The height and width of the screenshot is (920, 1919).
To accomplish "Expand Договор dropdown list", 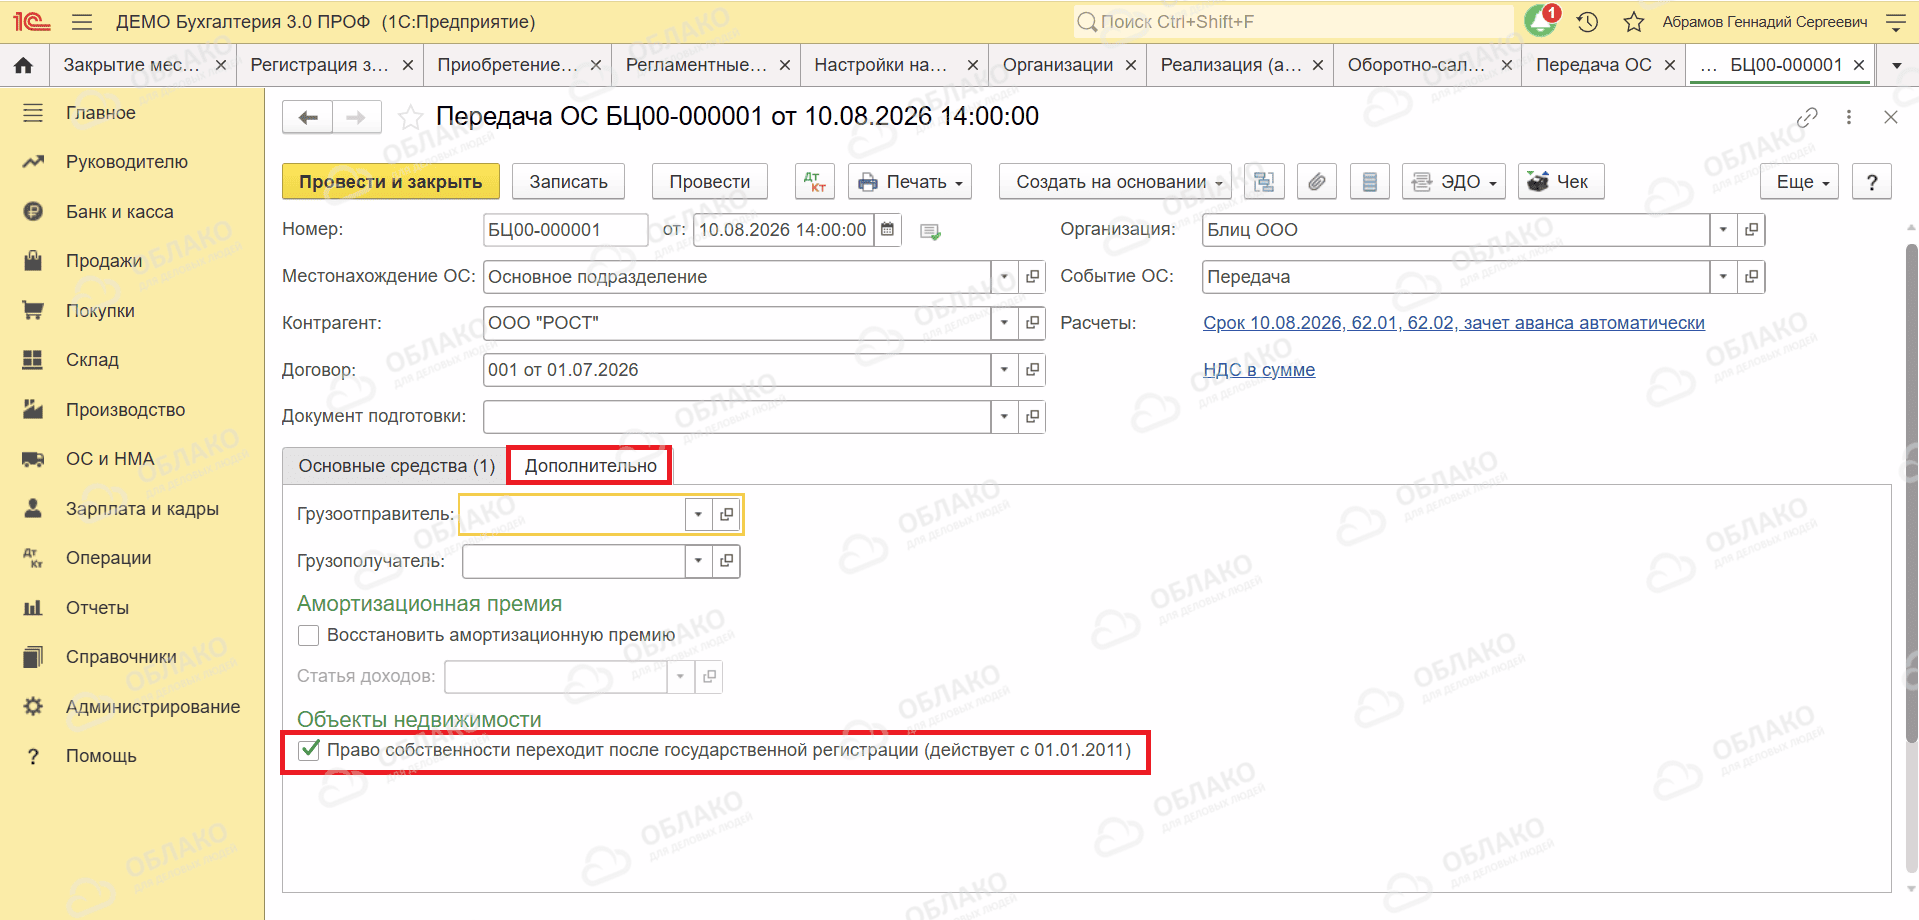I will (1004, 370).
